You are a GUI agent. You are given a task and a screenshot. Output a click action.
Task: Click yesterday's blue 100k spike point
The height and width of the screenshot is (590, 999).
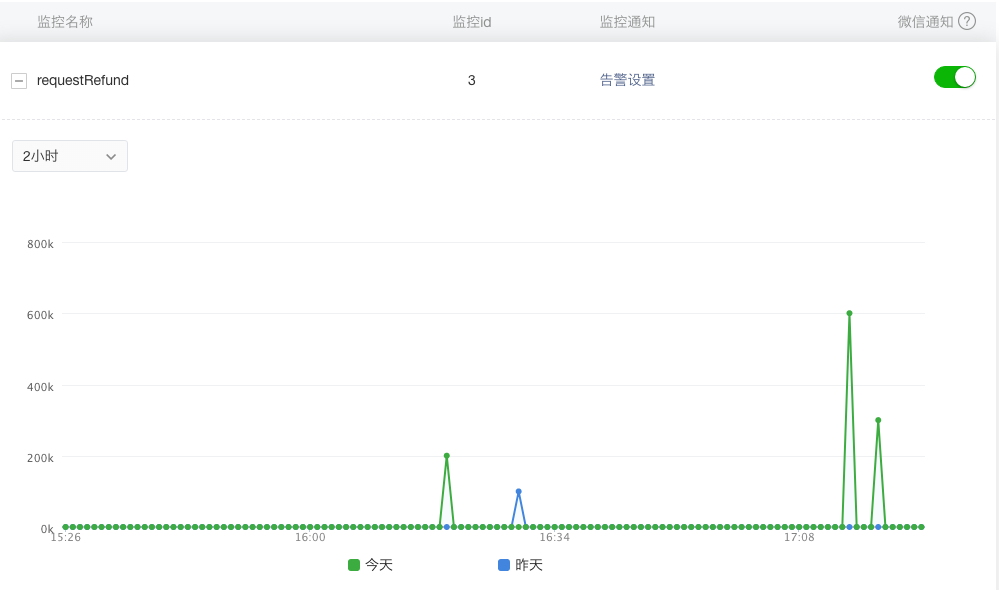pyautogui.click(x=518, y=491)
